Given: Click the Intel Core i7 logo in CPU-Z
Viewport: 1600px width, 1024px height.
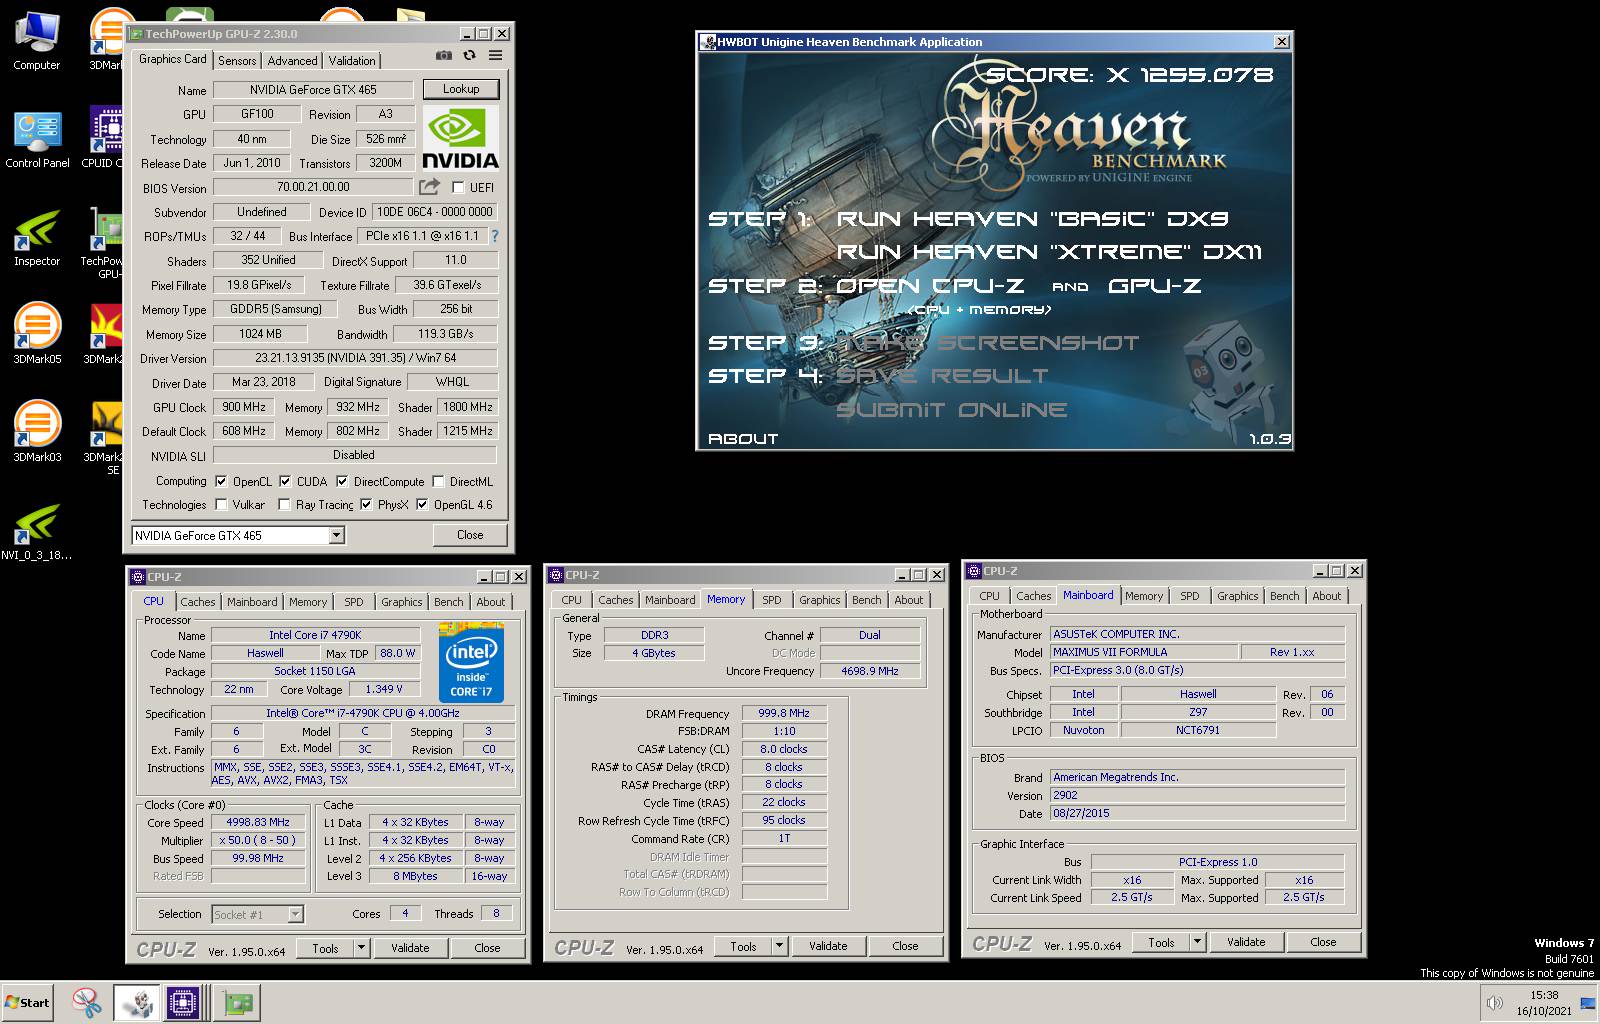Looking at the screenshot, I should click(470, 662).
